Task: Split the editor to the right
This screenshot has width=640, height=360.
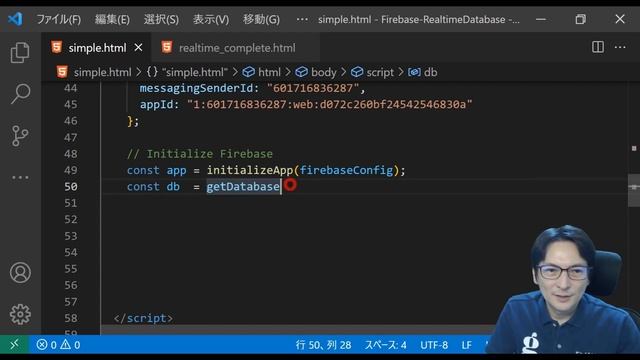Action: tap(598, 47)
